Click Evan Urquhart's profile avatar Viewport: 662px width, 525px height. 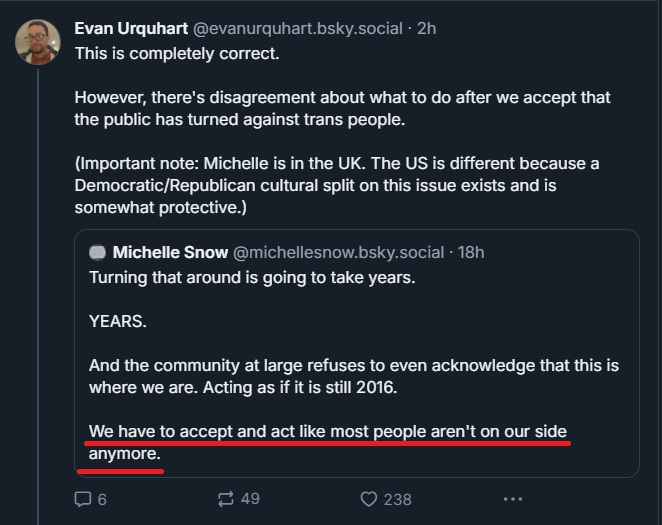[37, 42]
